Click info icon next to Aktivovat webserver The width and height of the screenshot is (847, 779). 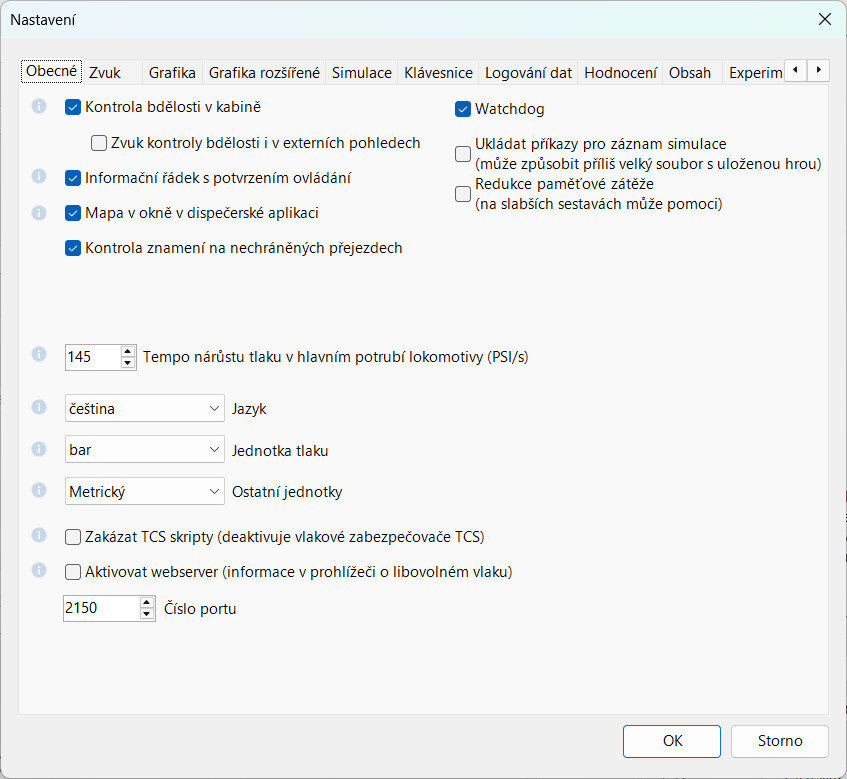(x=39, y=571)
